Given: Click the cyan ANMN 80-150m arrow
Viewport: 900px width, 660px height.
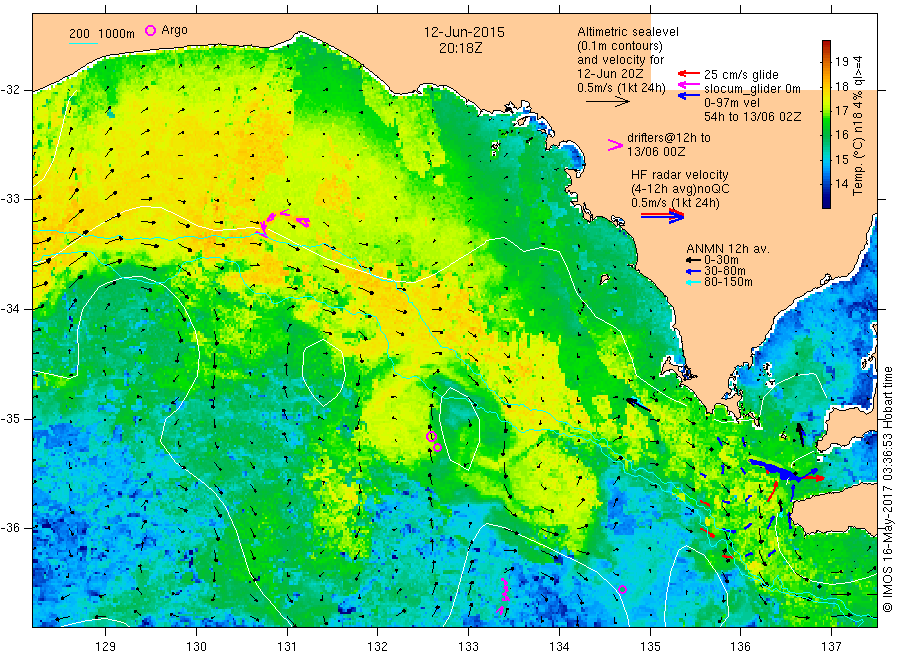Looking at the screenshot, I should [x=693, y=282].
